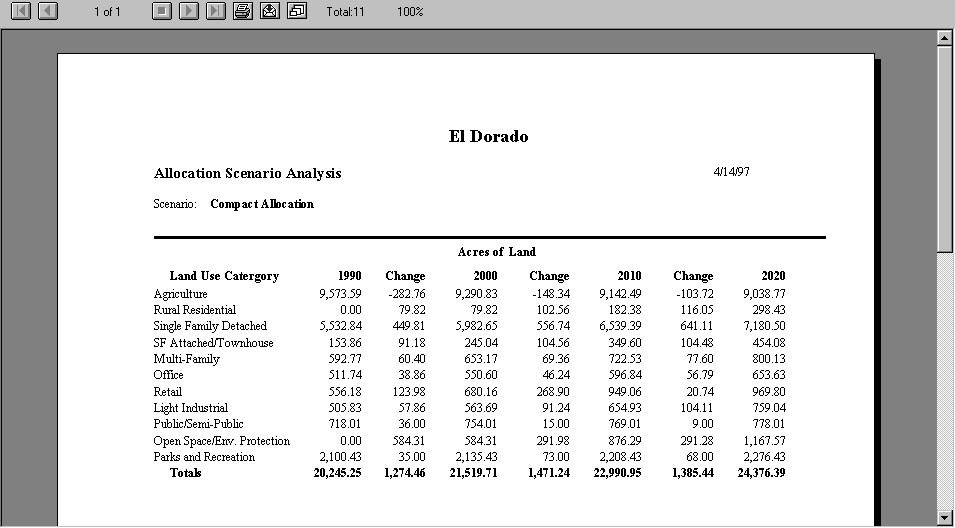This screenshot has height=528, width=955.
Task: Click the '2000' column header
Action: pyautogui.click(x=485, y=276)
